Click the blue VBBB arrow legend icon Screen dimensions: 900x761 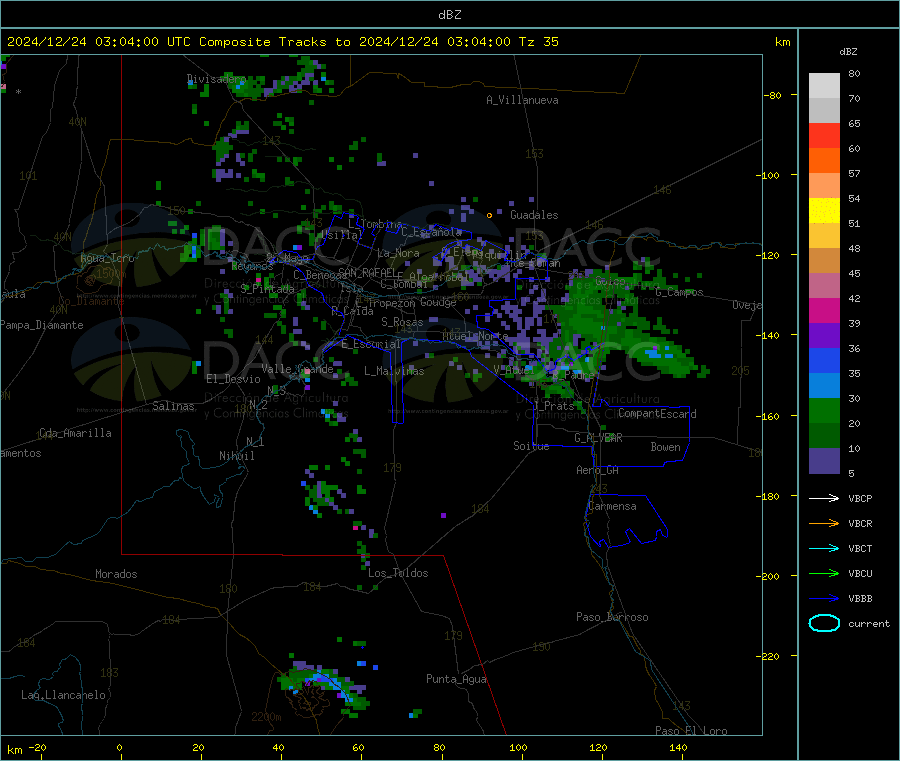click(824, 599)
